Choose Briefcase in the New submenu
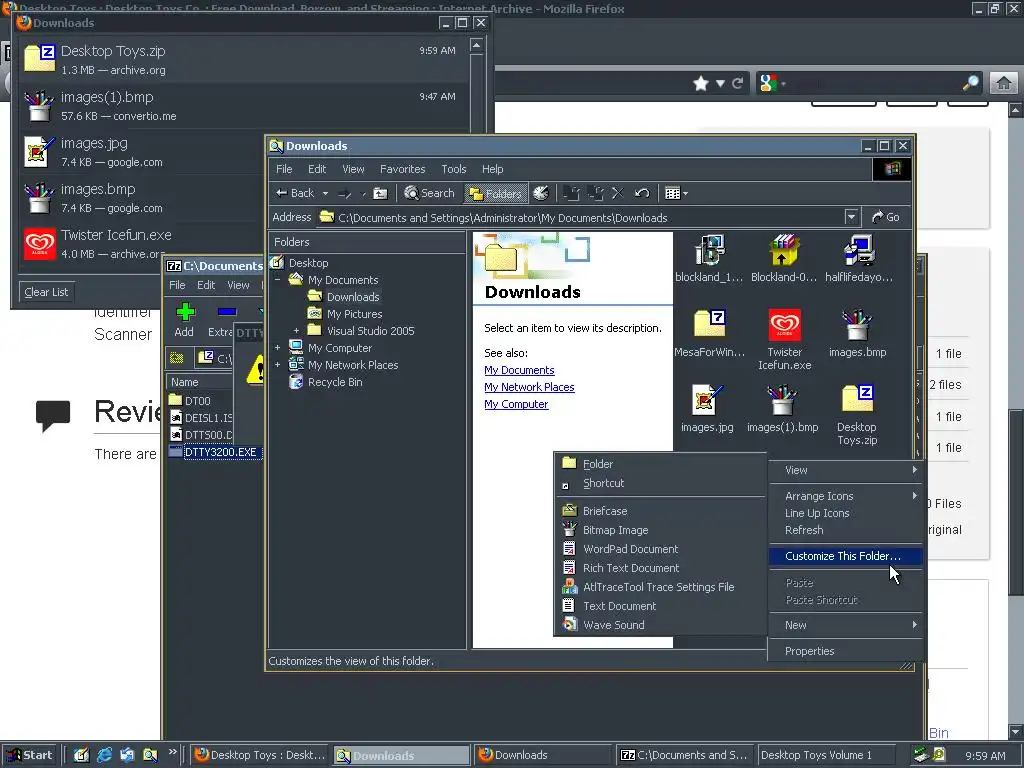1024x768 pixels. coord(660,511)
